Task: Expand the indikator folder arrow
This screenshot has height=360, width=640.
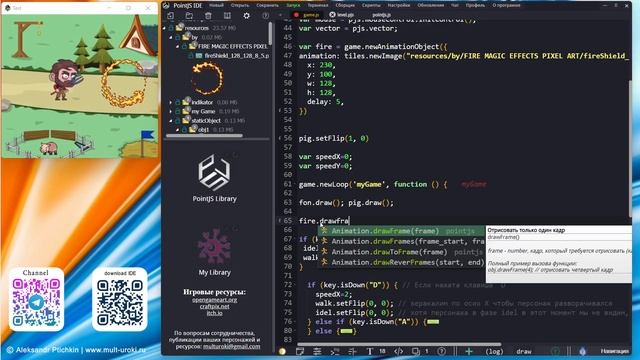Action: click(171, 102)
